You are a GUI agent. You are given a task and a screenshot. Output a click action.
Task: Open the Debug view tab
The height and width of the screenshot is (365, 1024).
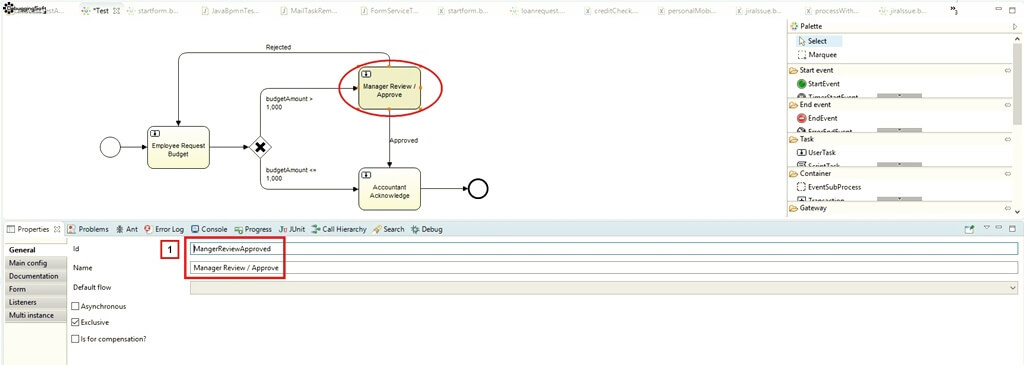[x=426, y=229]
